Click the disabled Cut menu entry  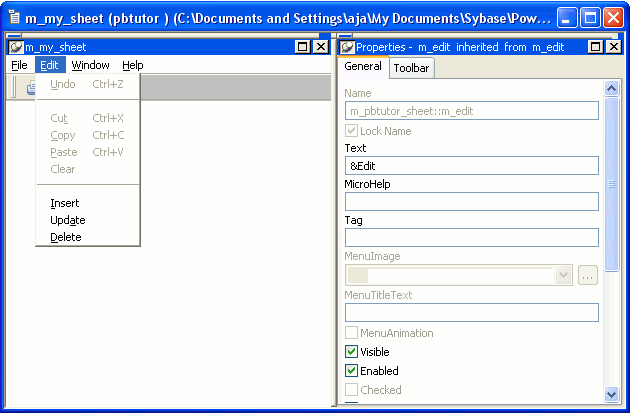click(88, 118)
